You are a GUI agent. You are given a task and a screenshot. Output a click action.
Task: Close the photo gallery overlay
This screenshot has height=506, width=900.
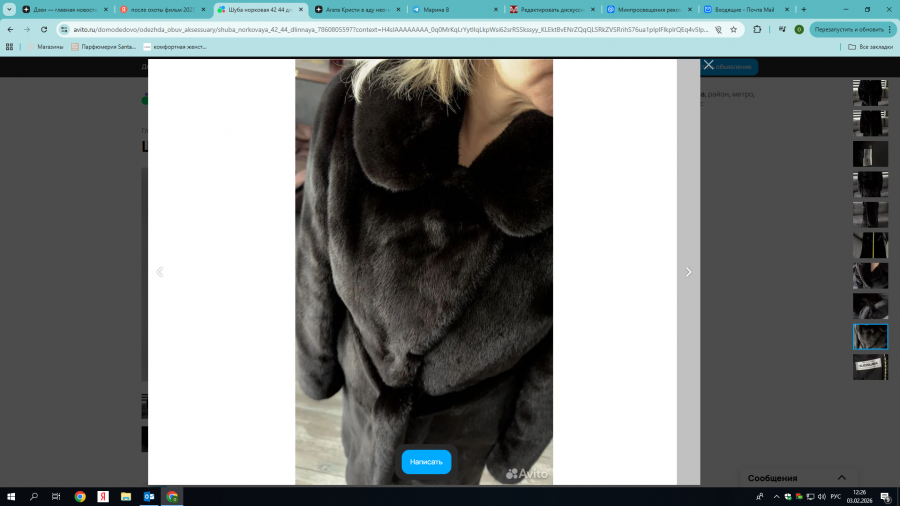pyautogui.click(x=708, y=65)
